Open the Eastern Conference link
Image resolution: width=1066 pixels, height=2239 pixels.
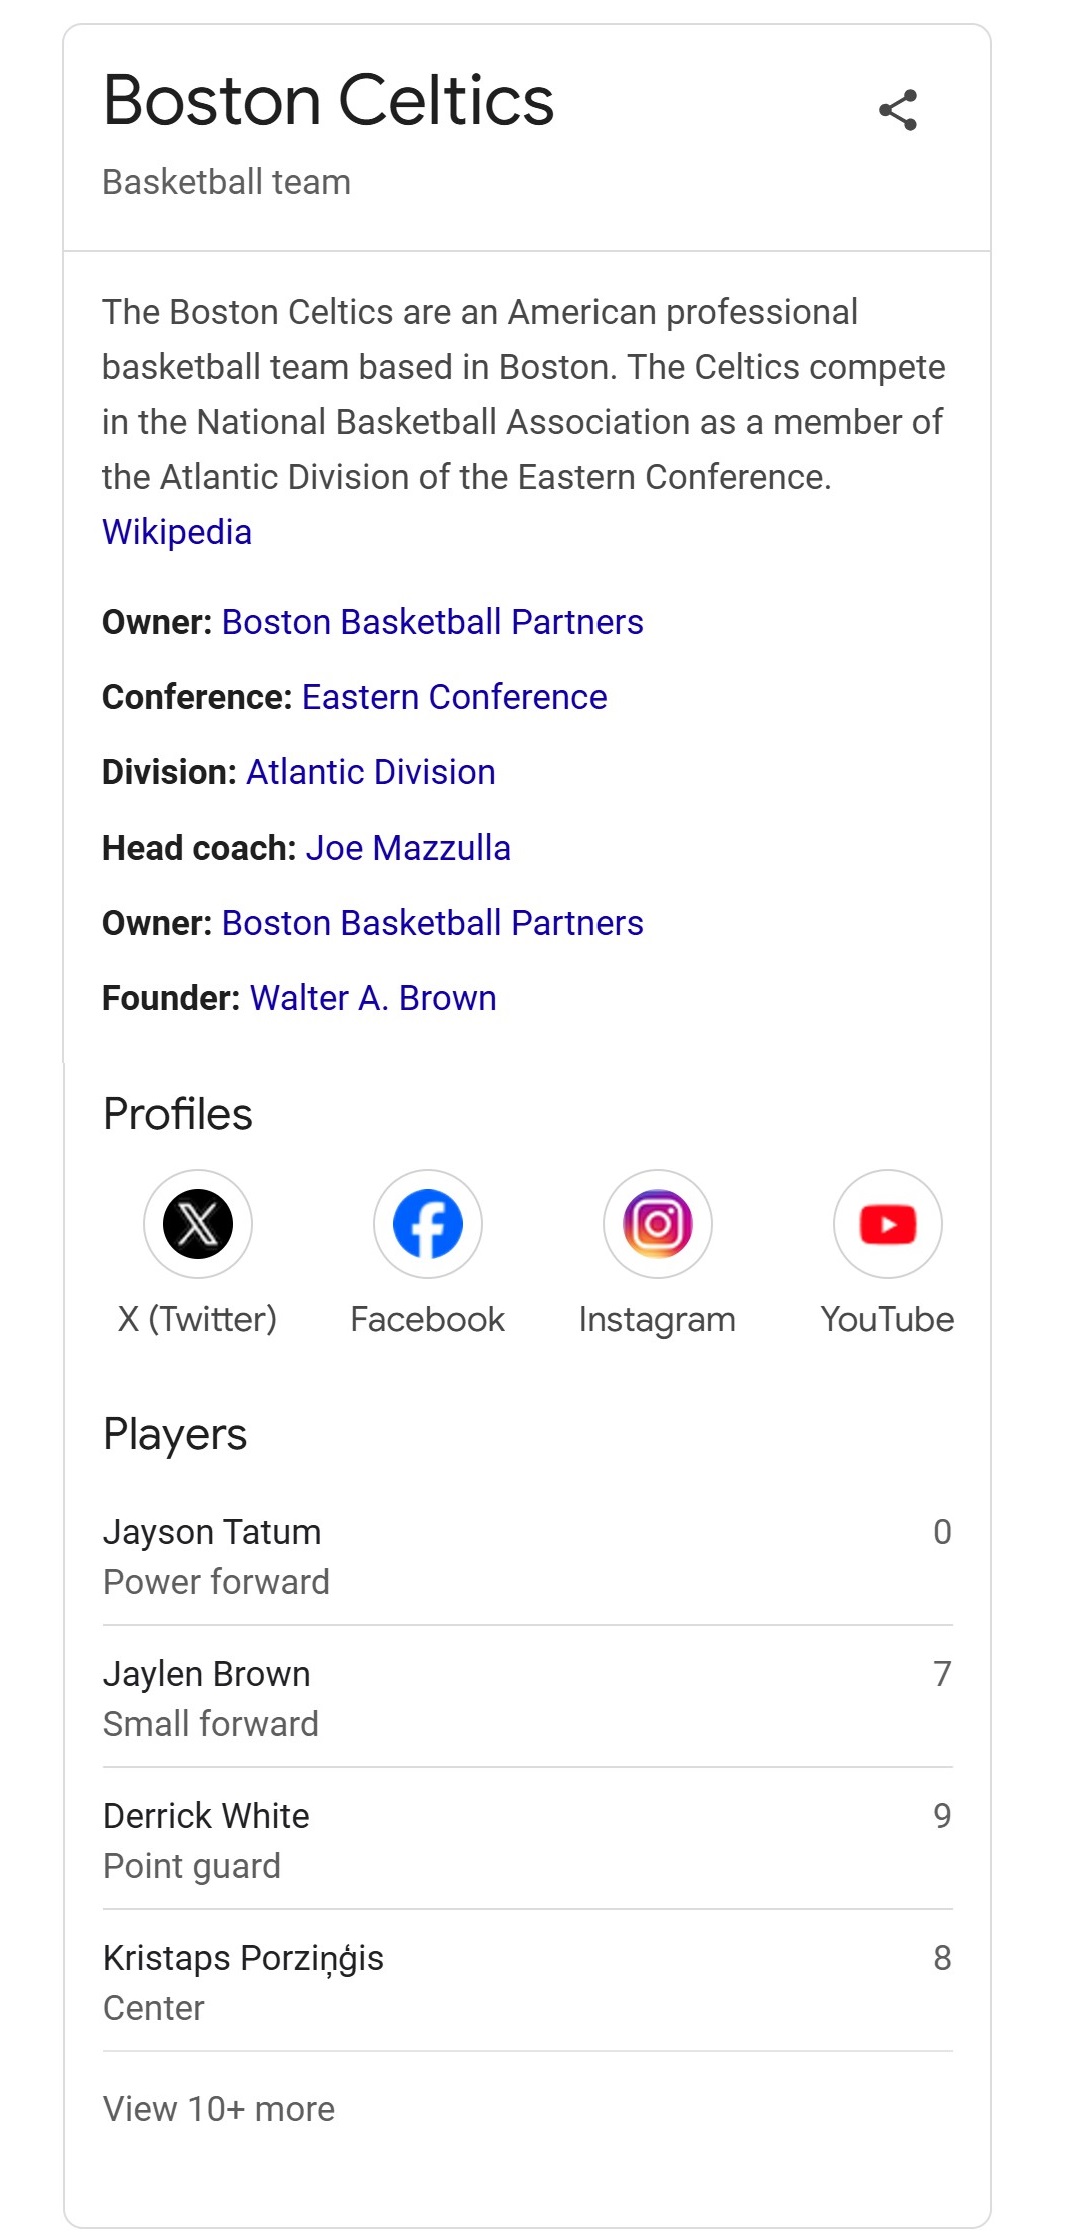point(454,697)
